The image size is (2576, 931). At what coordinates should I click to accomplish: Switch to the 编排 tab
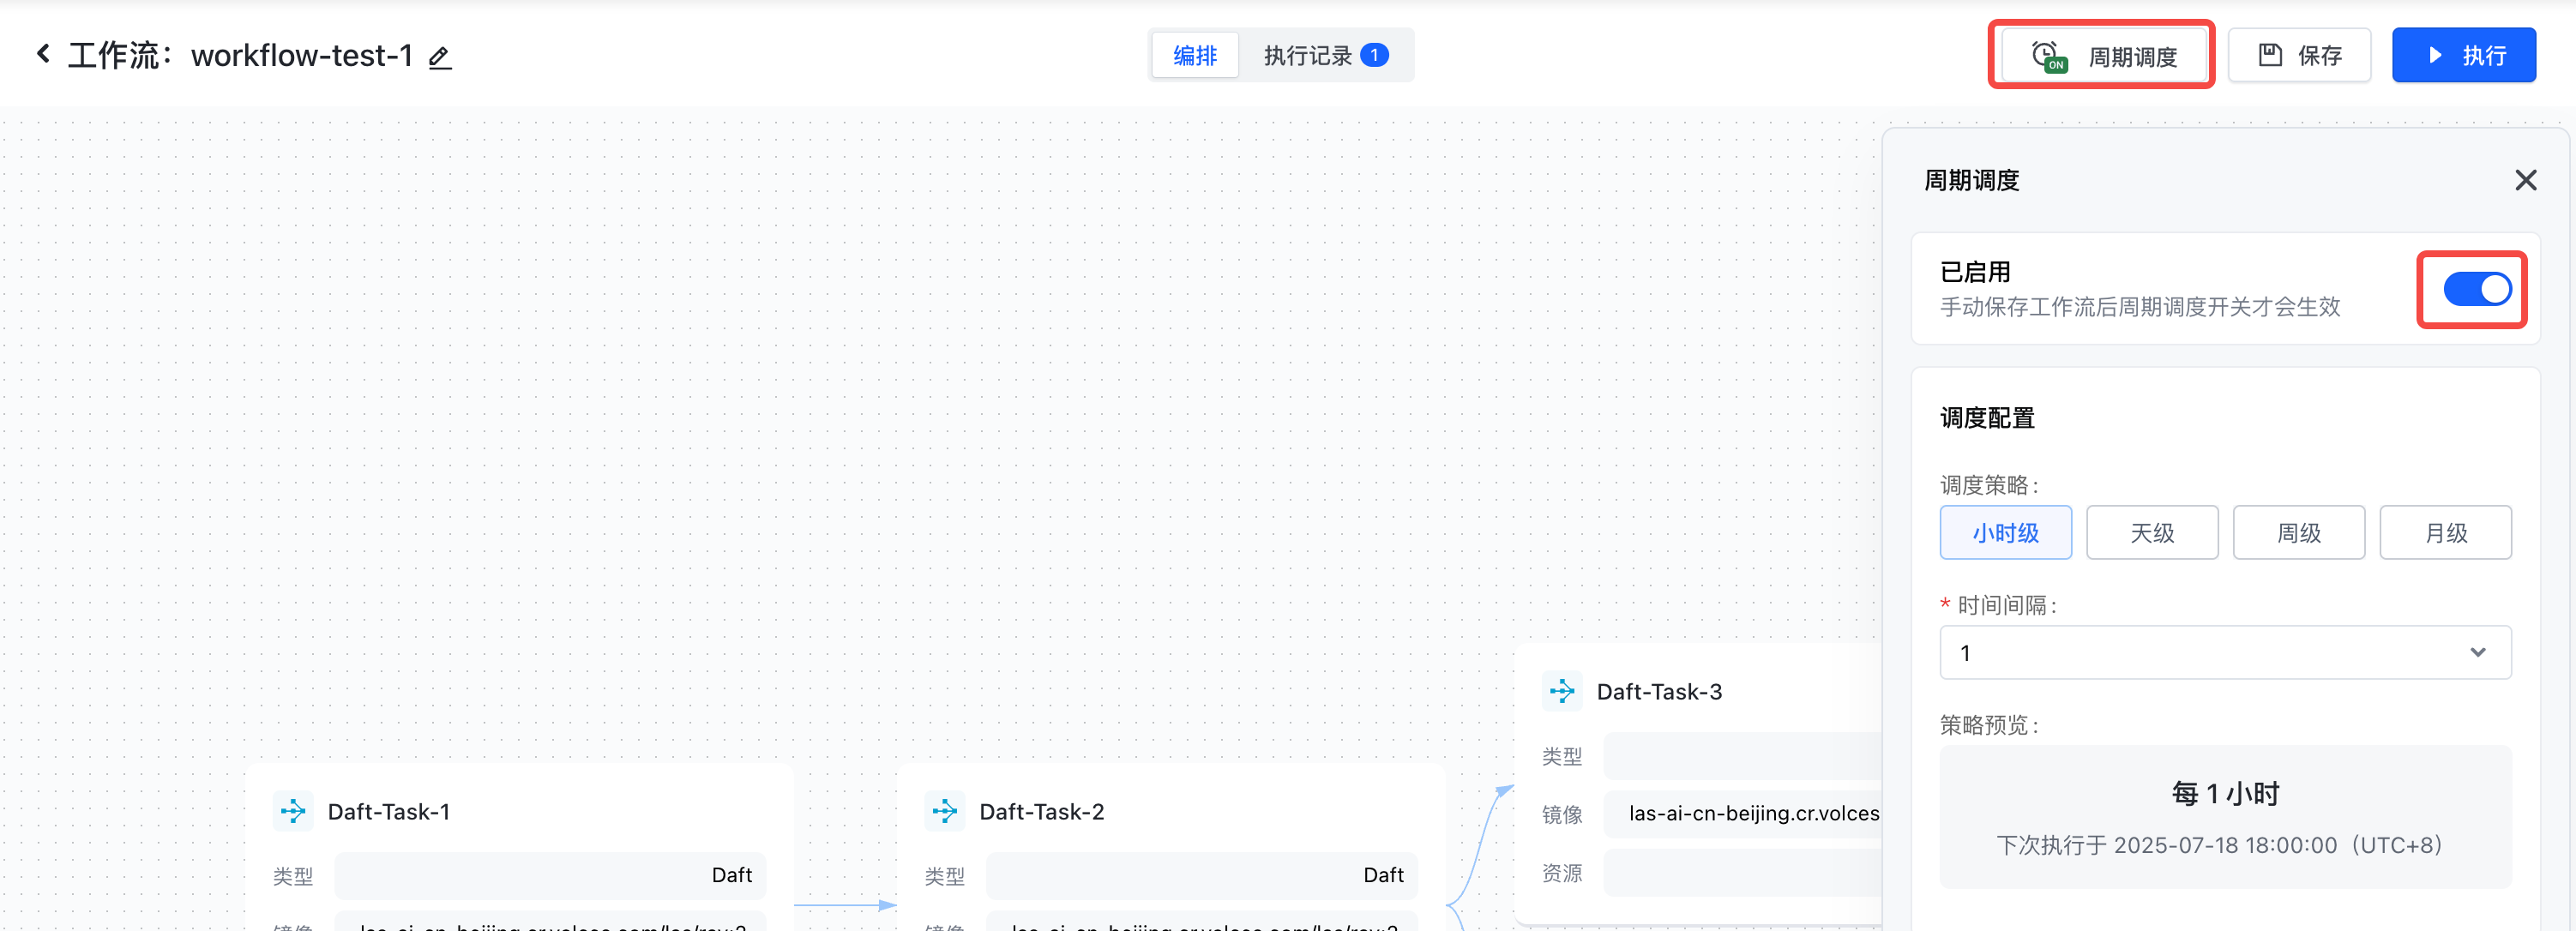tap(1194, 56)
